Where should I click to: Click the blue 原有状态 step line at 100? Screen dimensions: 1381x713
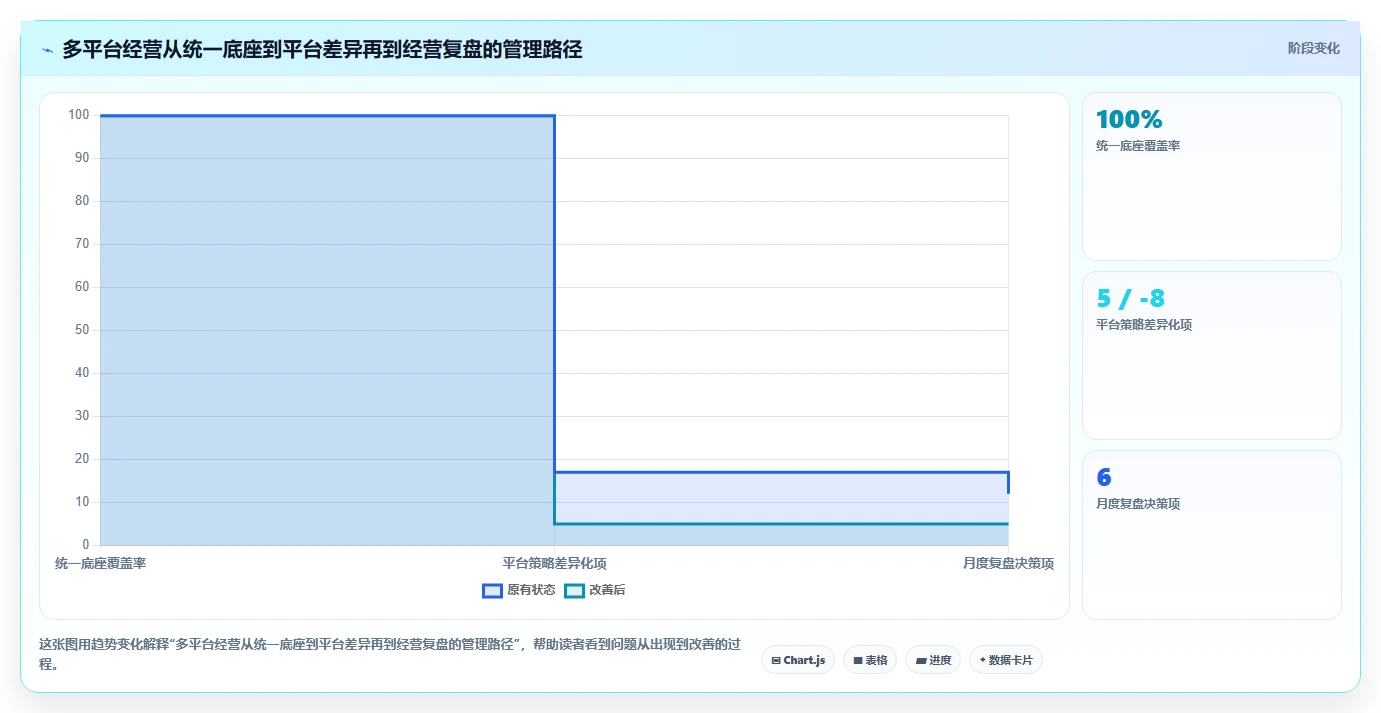tap(327, 116)
